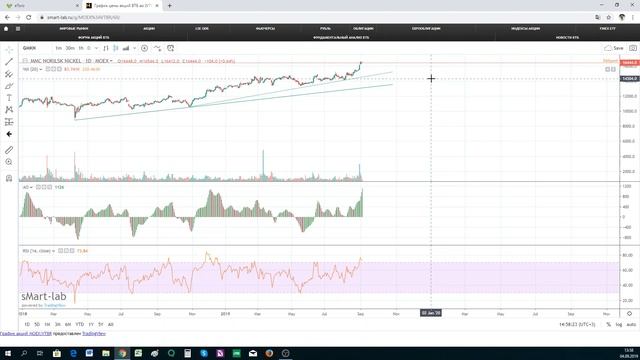Select the candlestick chart style icon

click(x=116, y=48)
